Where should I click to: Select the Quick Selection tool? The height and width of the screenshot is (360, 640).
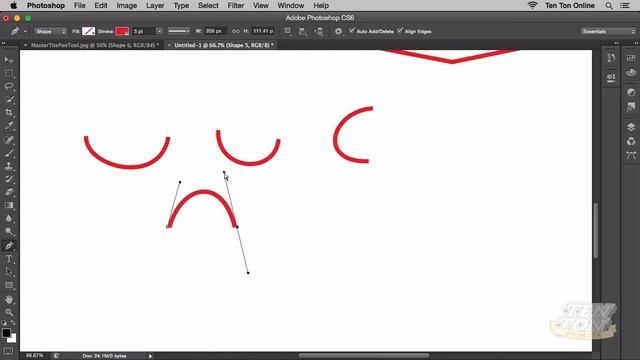tap(9, 100)
